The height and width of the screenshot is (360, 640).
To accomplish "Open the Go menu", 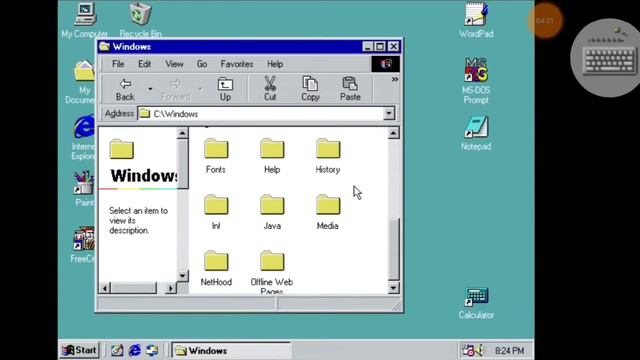I will [x=202, y=64].
